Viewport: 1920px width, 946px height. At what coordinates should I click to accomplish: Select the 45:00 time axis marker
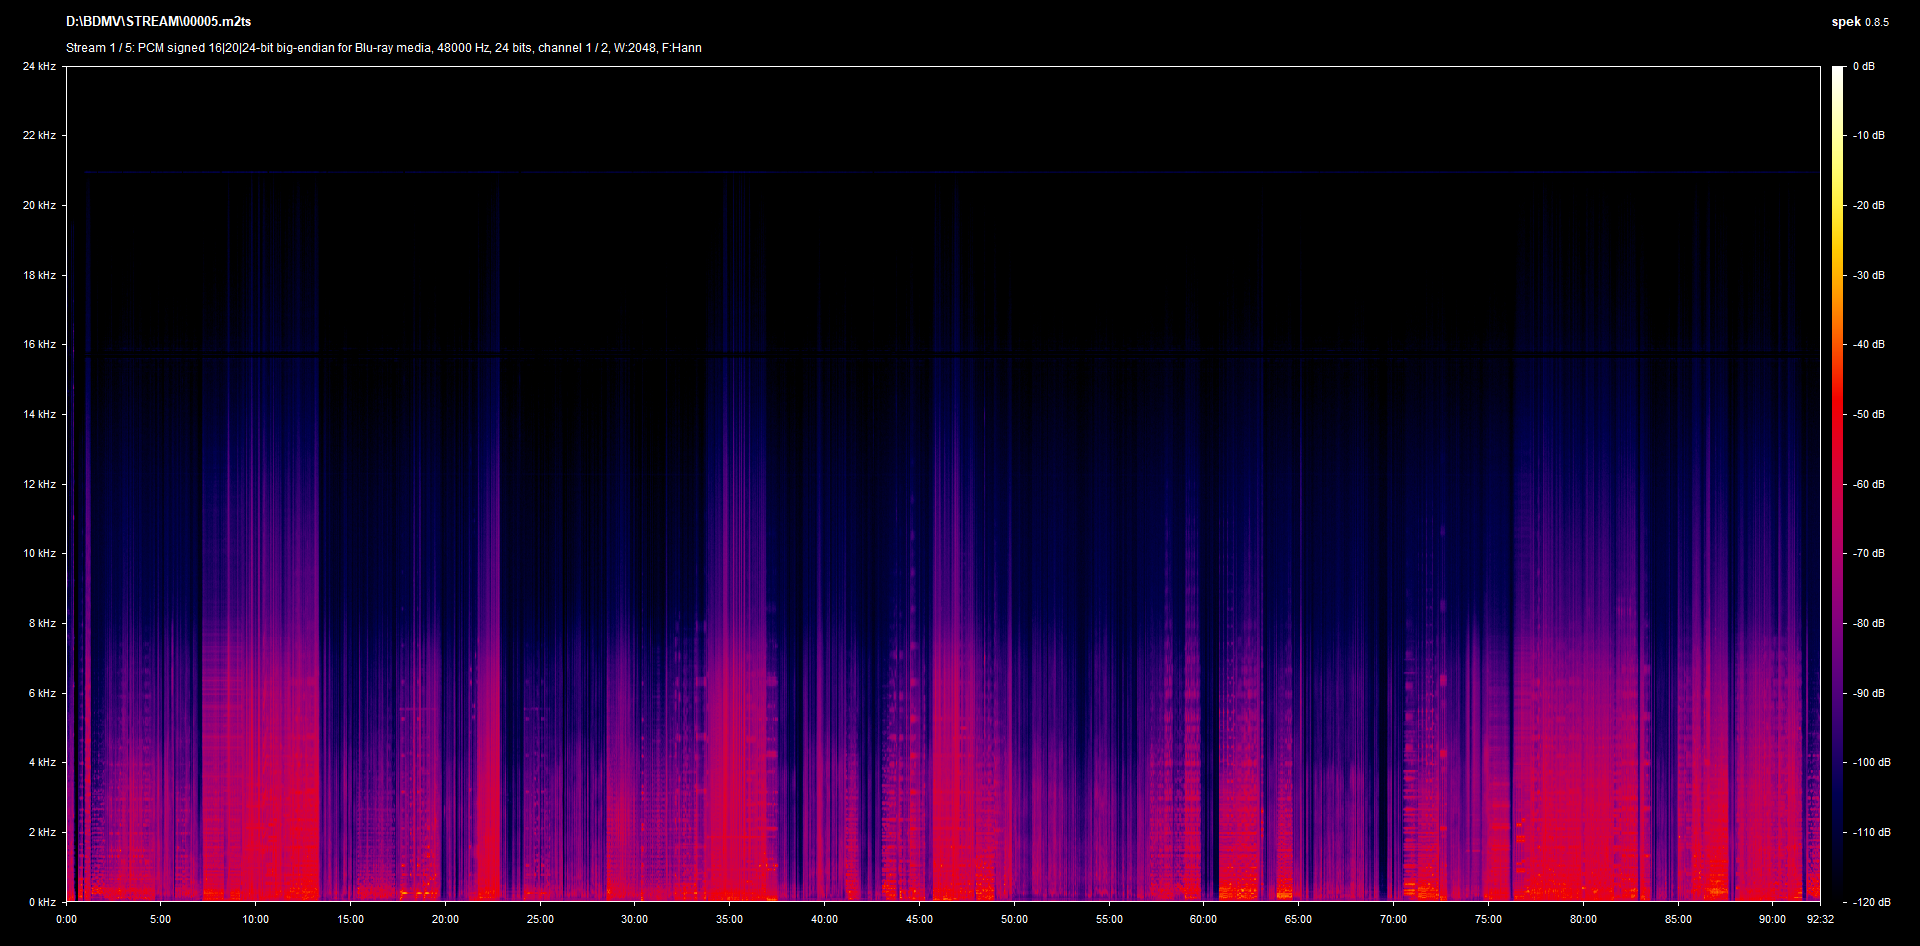(919, 919)
